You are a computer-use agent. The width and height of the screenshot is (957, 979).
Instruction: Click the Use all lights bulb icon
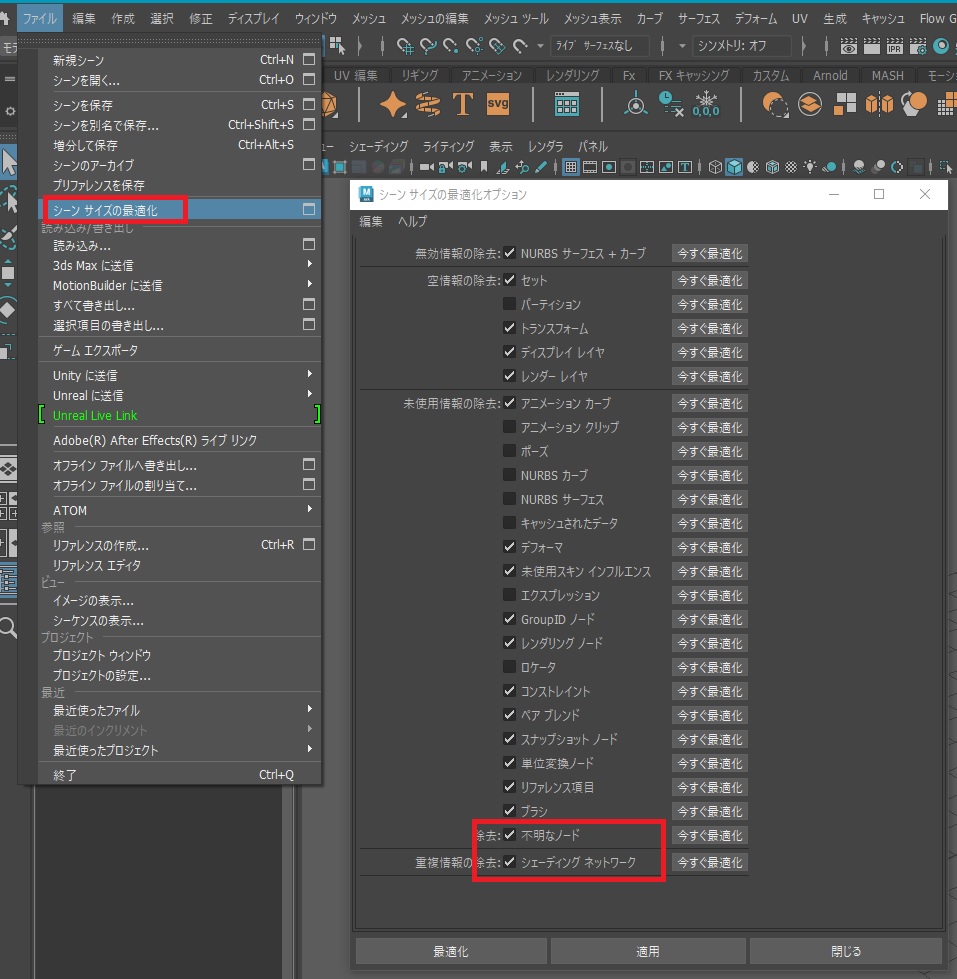point(810,167)
